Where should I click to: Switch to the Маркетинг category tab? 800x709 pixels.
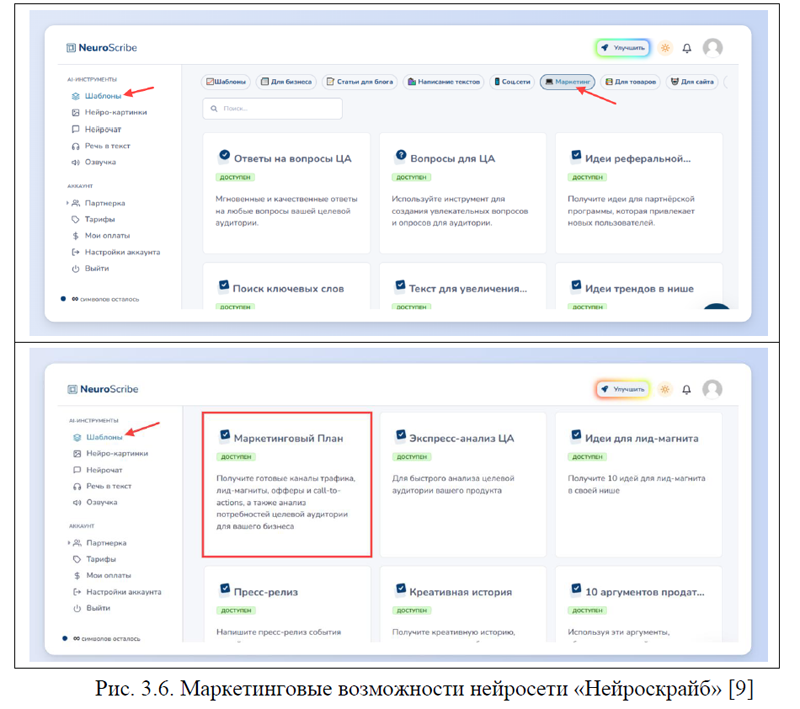(x=568, y=82)
